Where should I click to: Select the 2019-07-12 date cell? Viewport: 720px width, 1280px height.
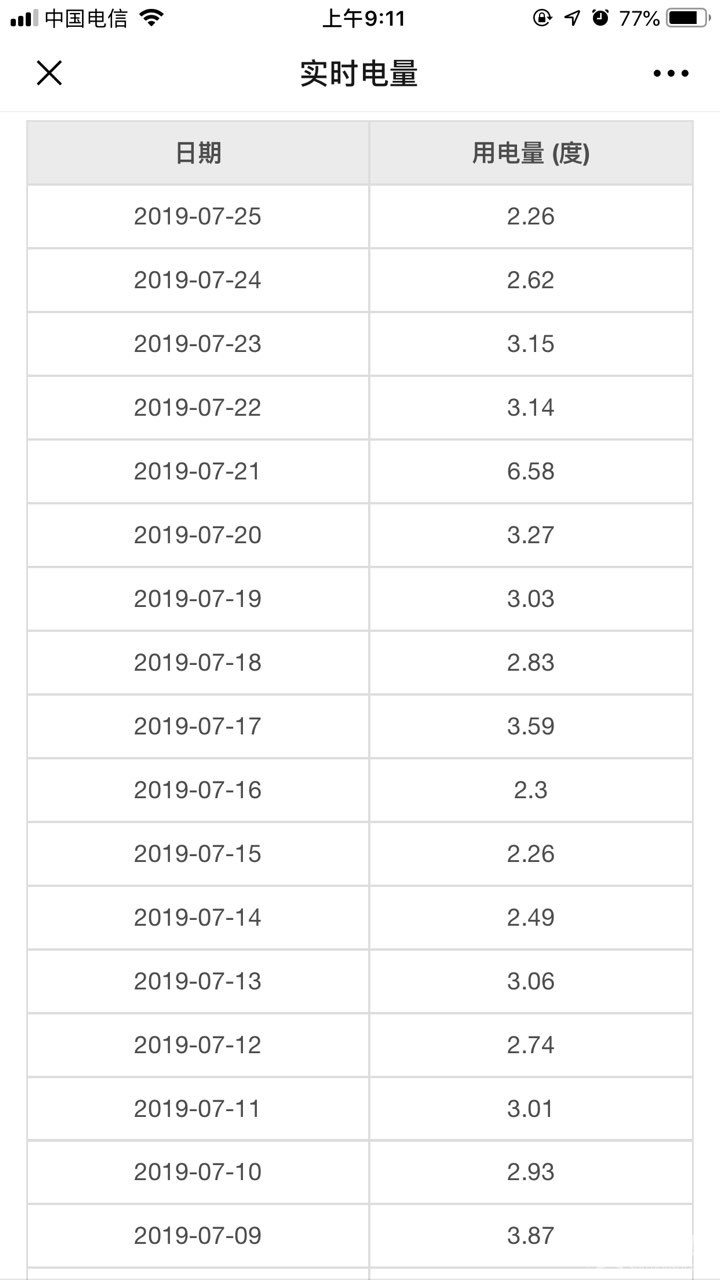[x=198, y=1045]
